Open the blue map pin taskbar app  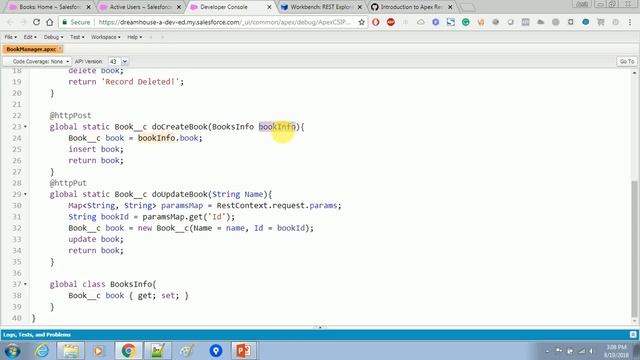tap(216, 351)
